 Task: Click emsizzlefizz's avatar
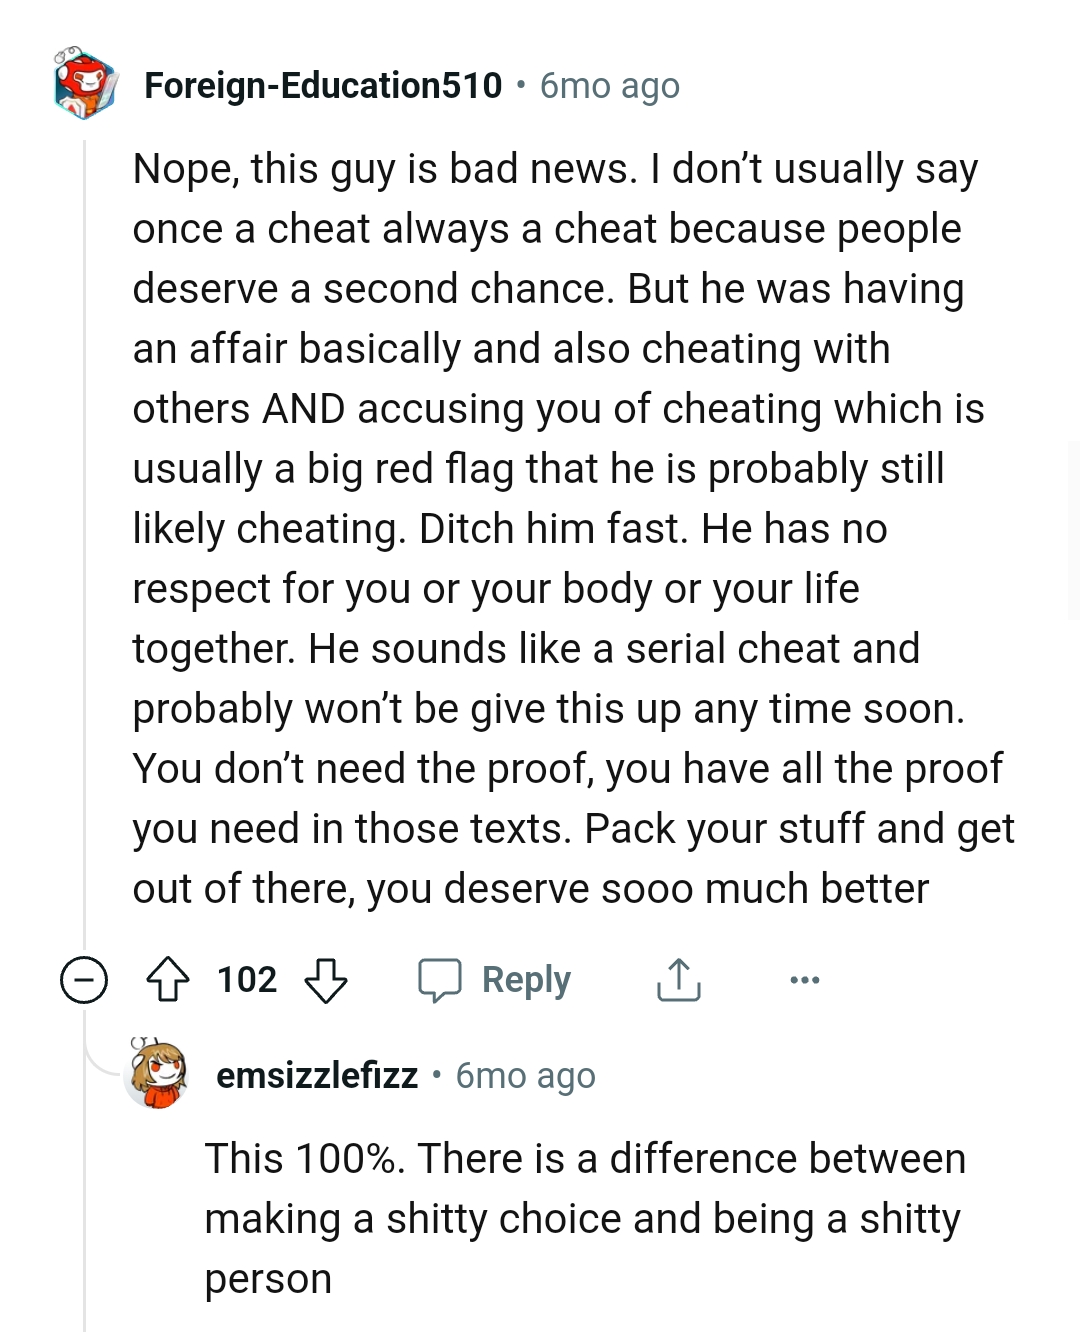point(158,1075)
